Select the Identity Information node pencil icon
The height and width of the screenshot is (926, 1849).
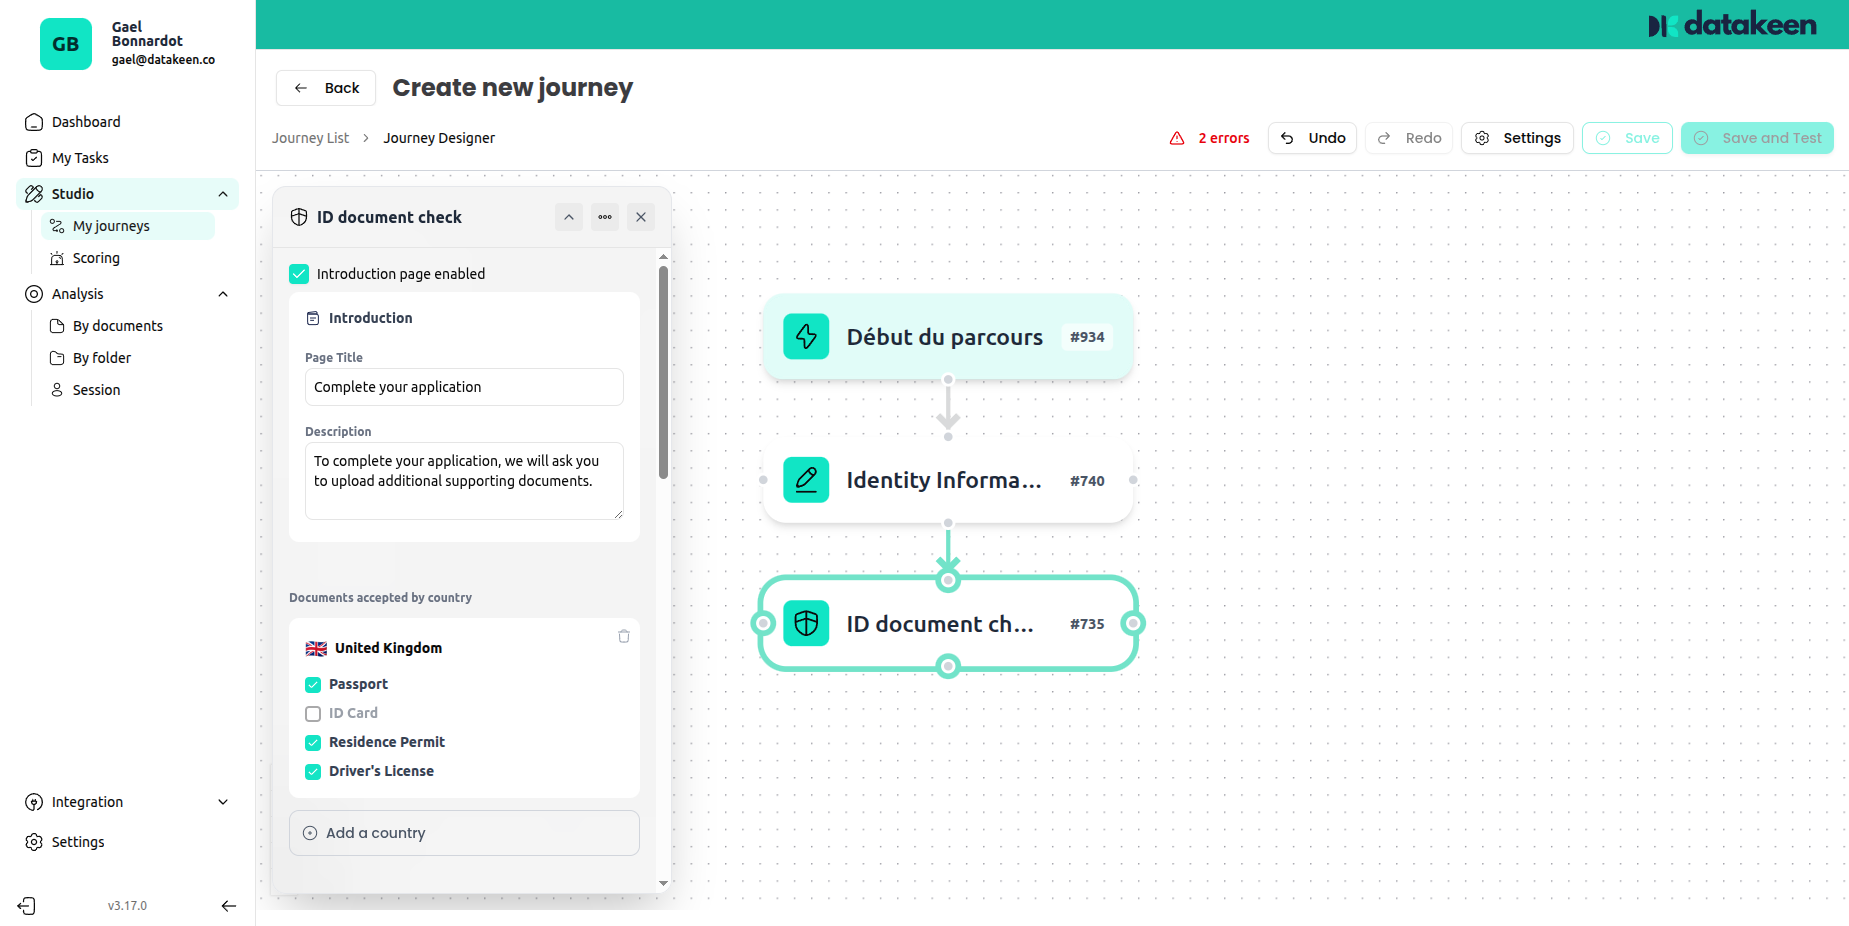pyautogui.click(x=806, y=480)
